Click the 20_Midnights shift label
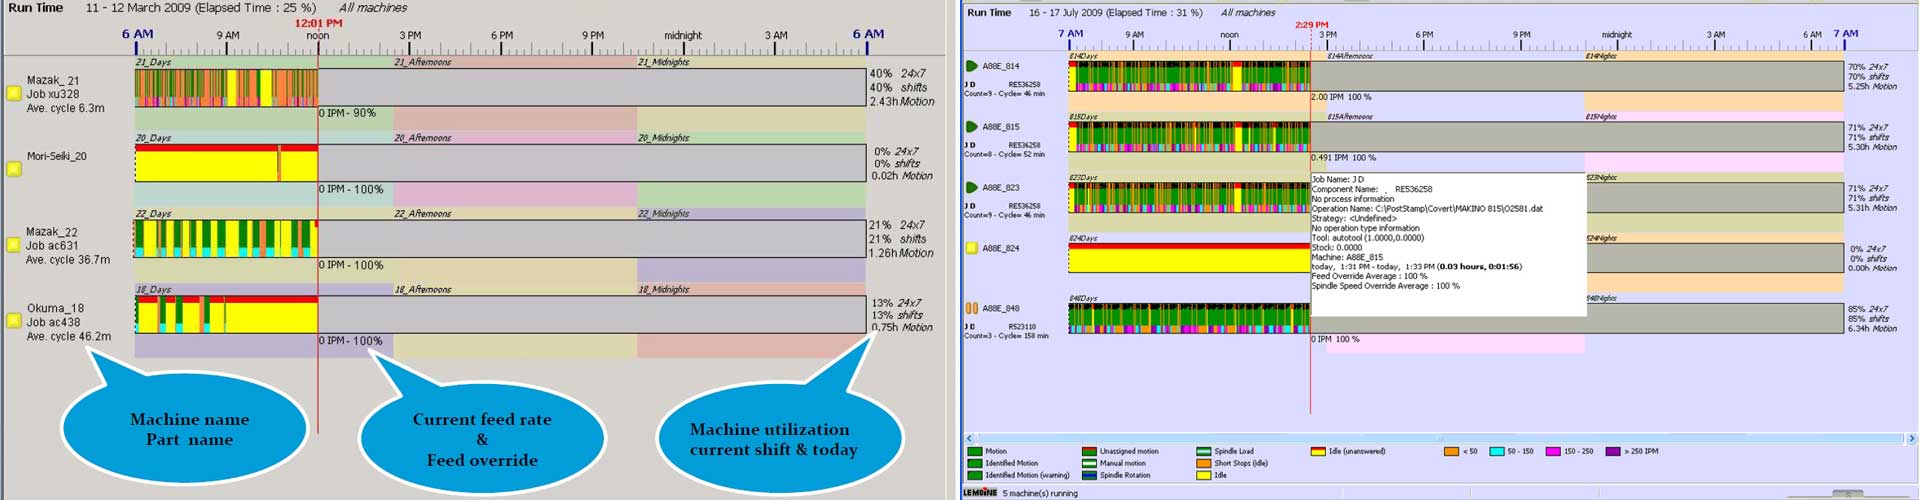The width and height of the screenshot is (1920, 500). click(x=664, y=138)
